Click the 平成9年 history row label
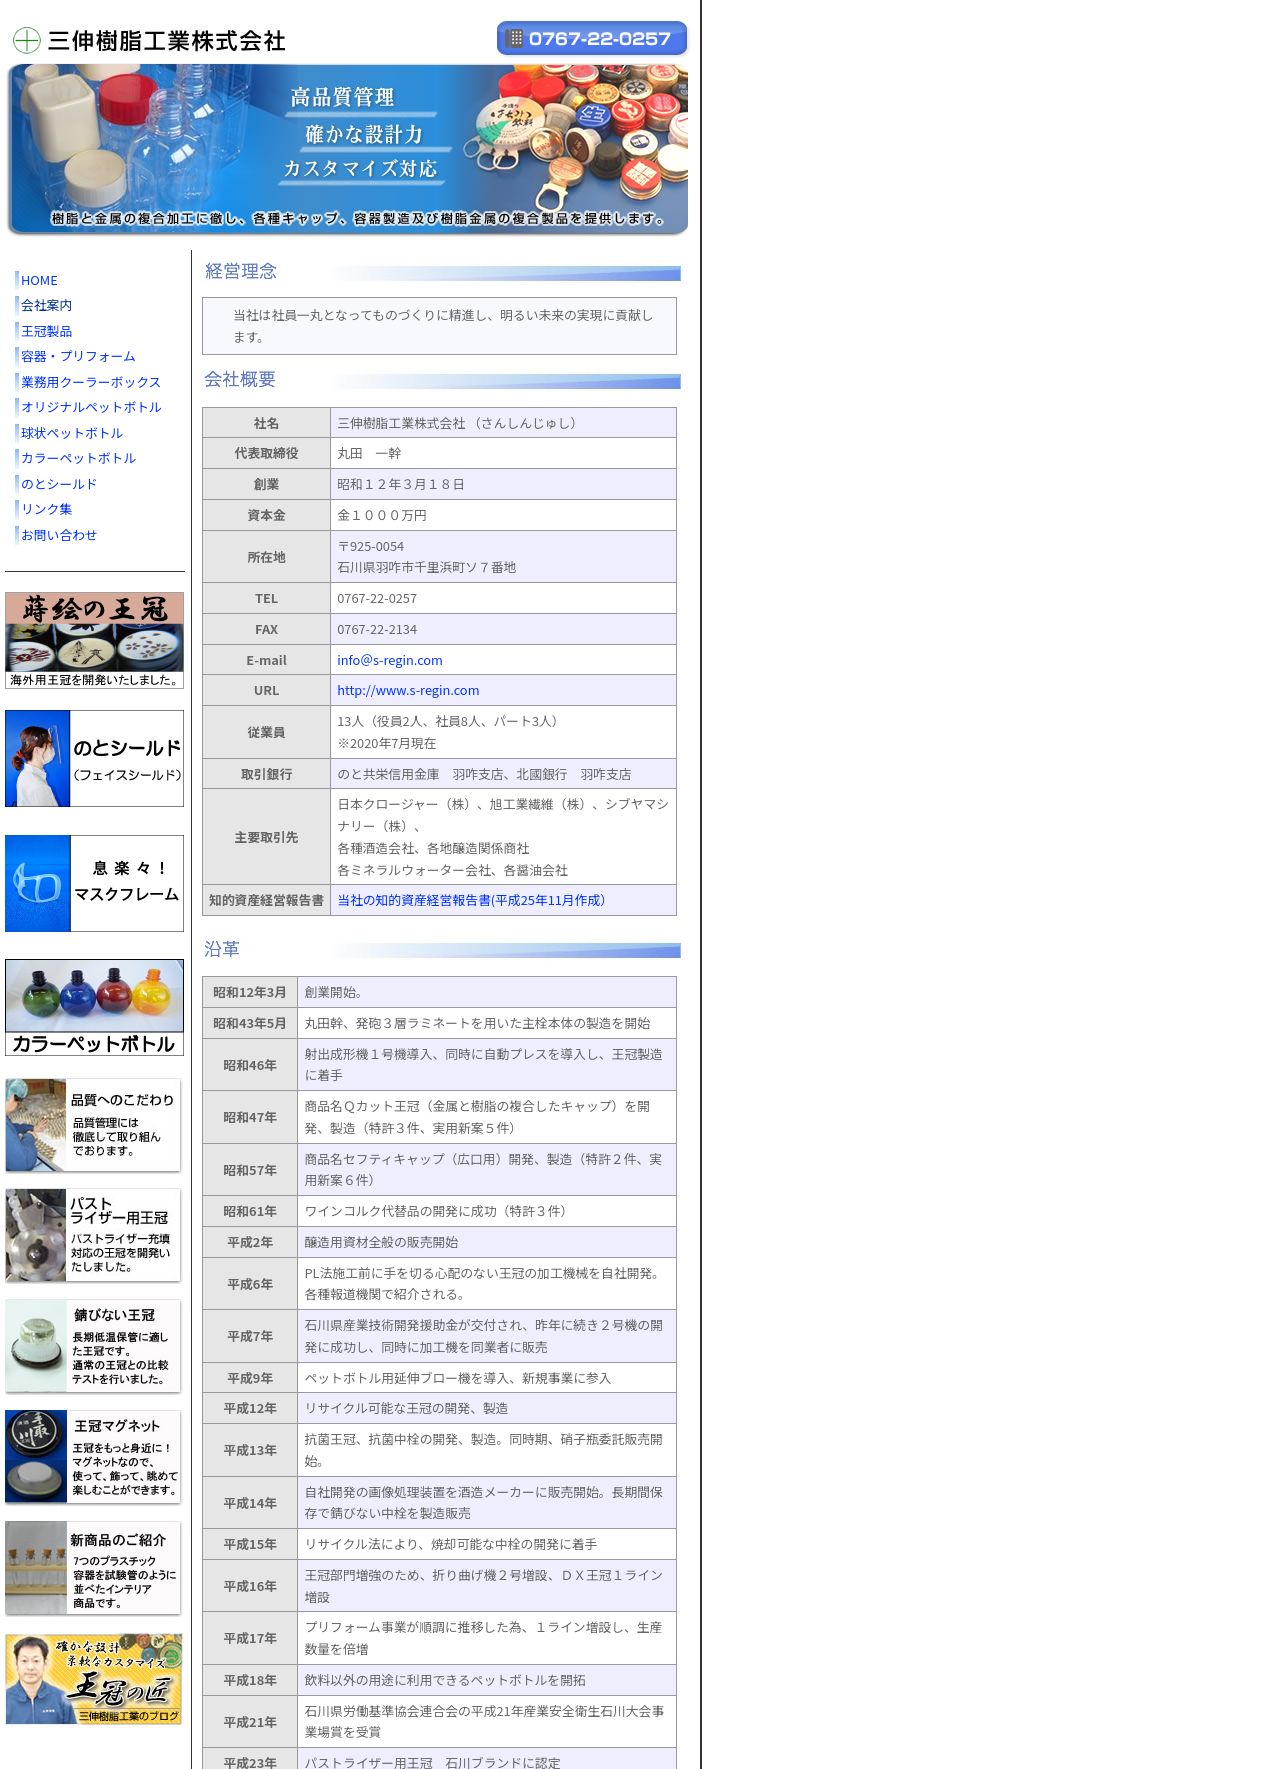The width and height of the screenshot is (1284, 1769). coord(250,1378)
